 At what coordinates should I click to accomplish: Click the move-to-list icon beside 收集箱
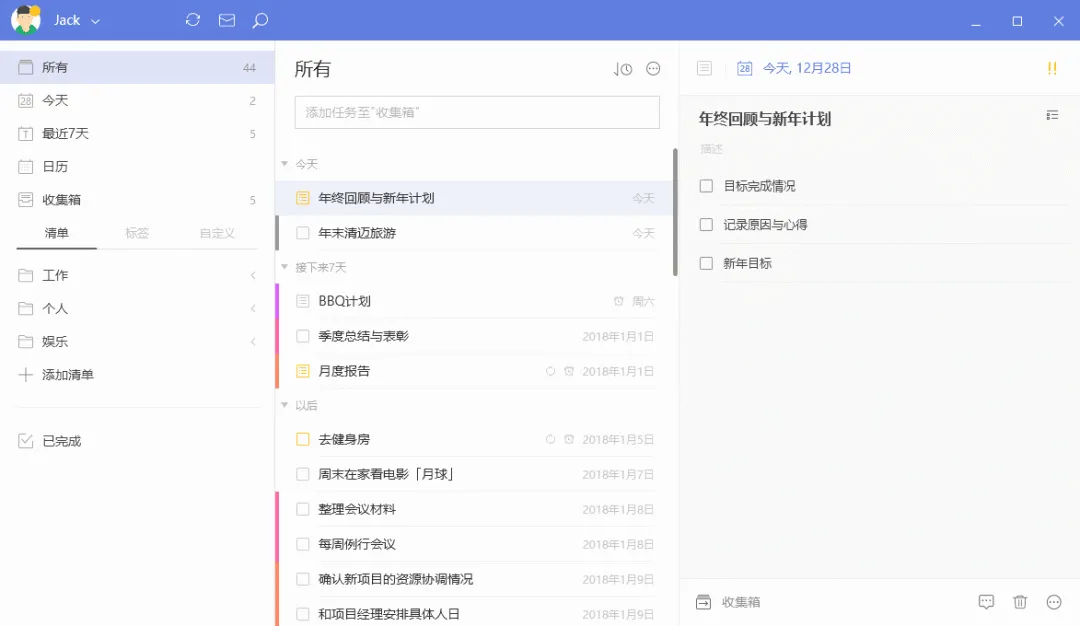point(703,602)
